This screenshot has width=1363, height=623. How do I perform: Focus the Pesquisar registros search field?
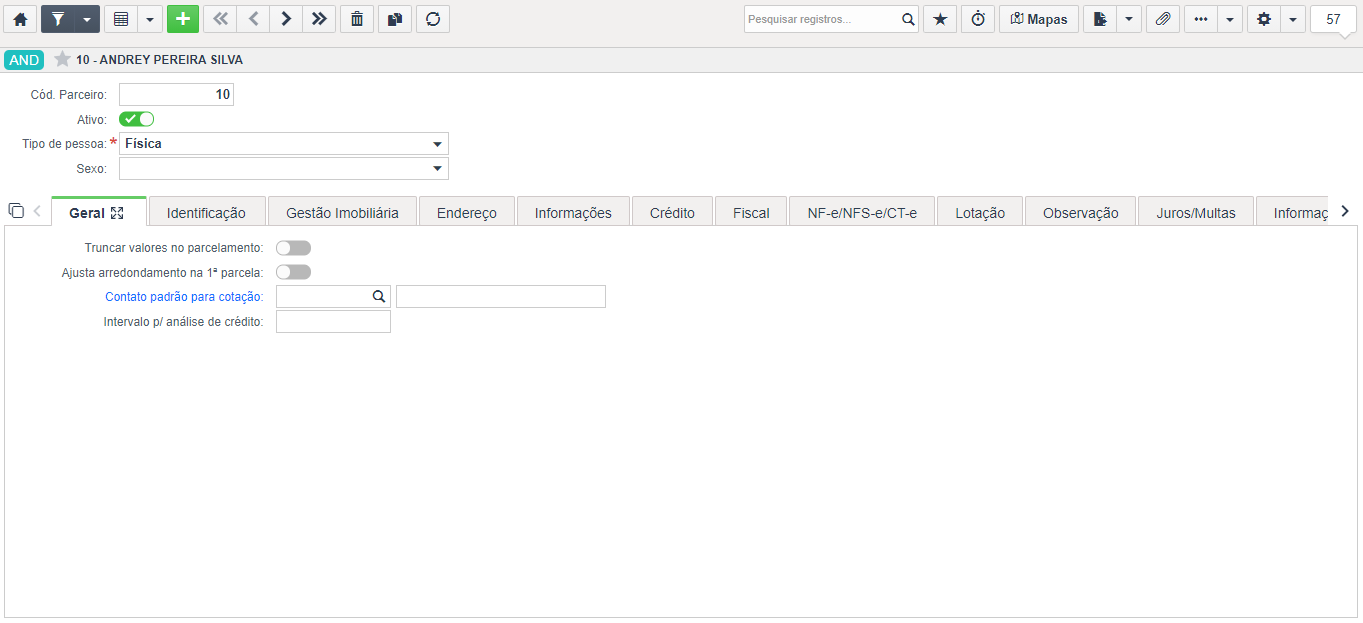click(x=822, y=19)
